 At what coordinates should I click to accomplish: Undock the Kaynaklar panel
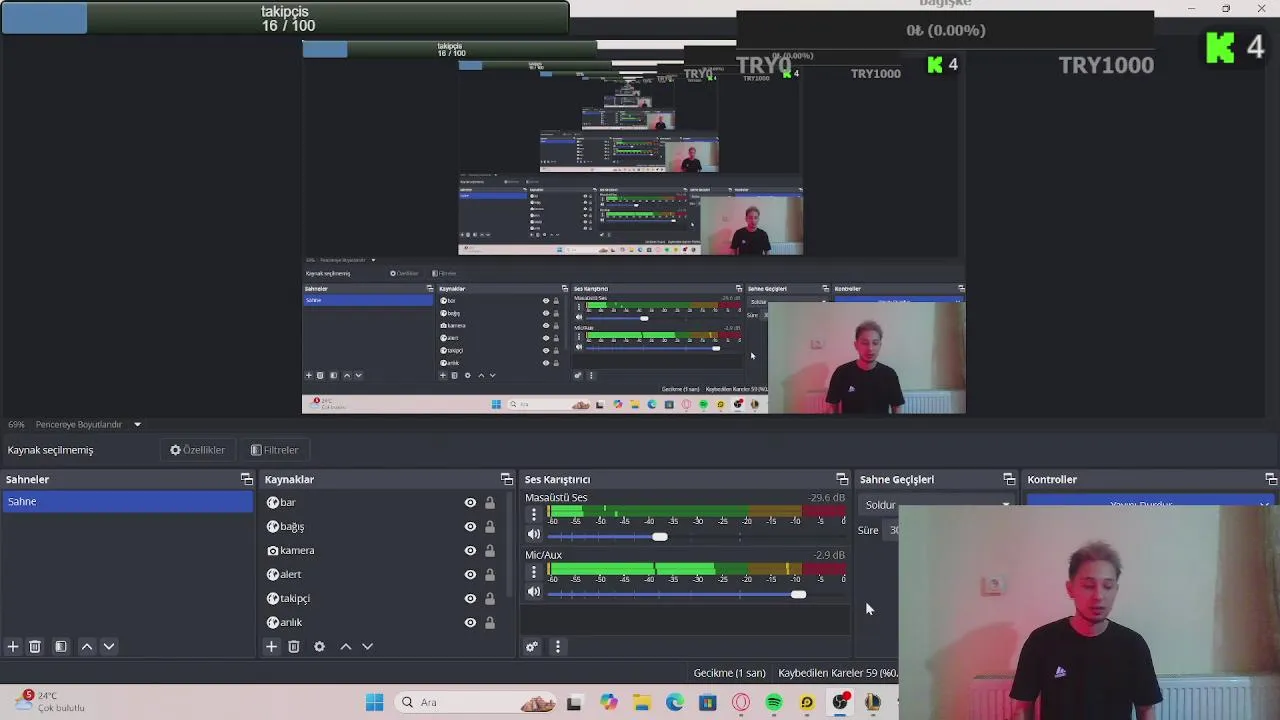[x=507, y=480]
